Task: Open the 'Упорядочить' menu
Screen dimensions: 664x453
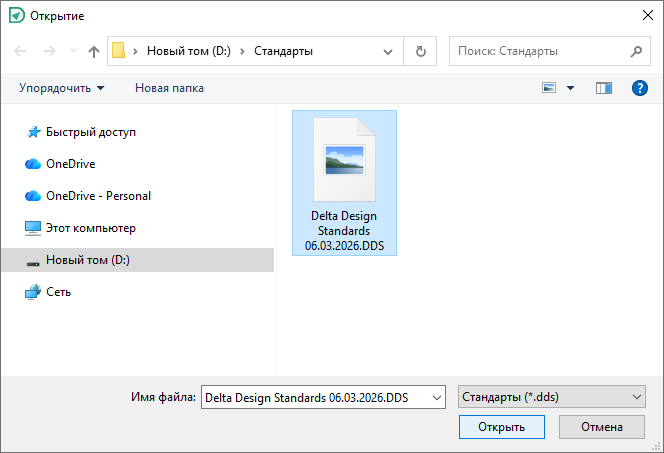Action: (61, 88)
